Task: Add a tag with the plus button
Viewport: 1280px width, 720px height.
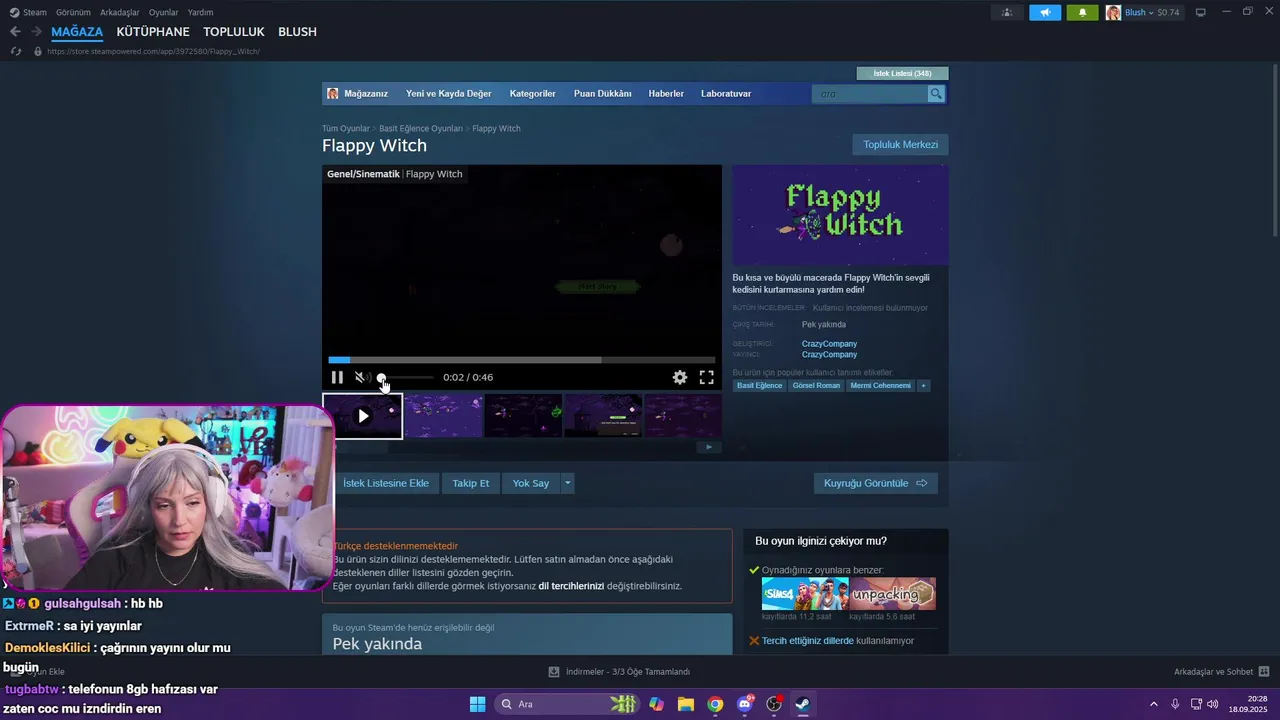Action: [x=923, y=386]
